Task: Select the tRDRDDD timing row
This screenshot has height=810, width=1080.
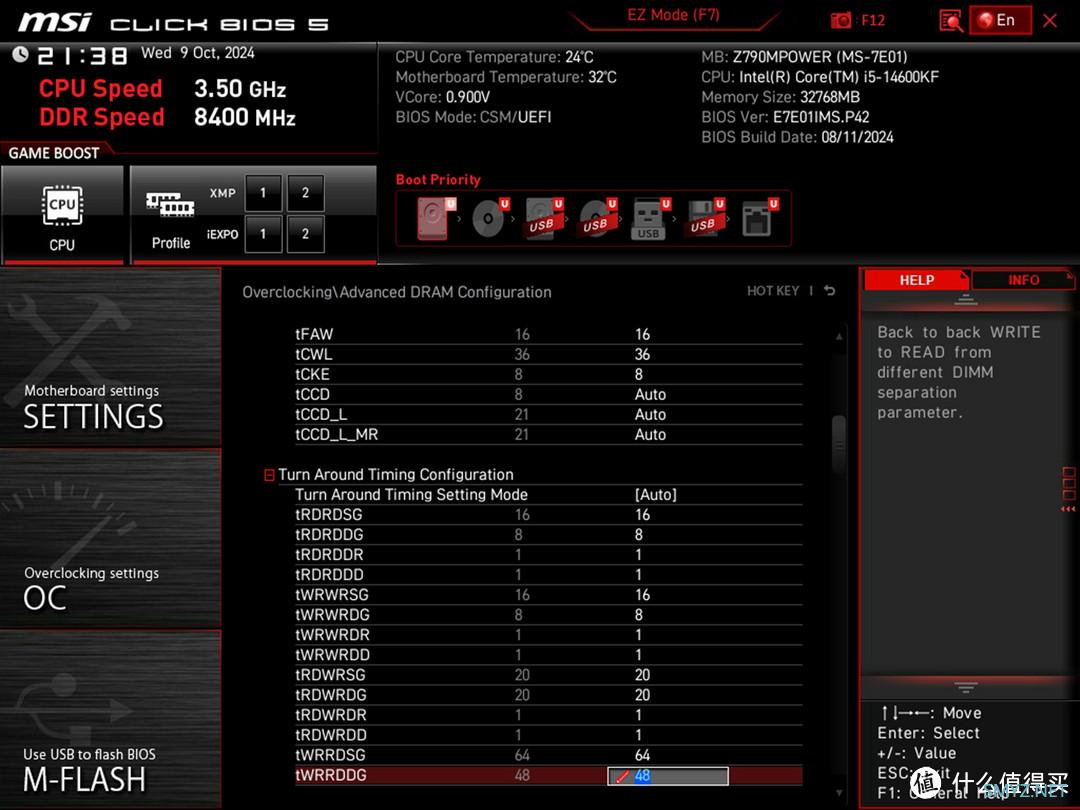Action: coord(548,574)
